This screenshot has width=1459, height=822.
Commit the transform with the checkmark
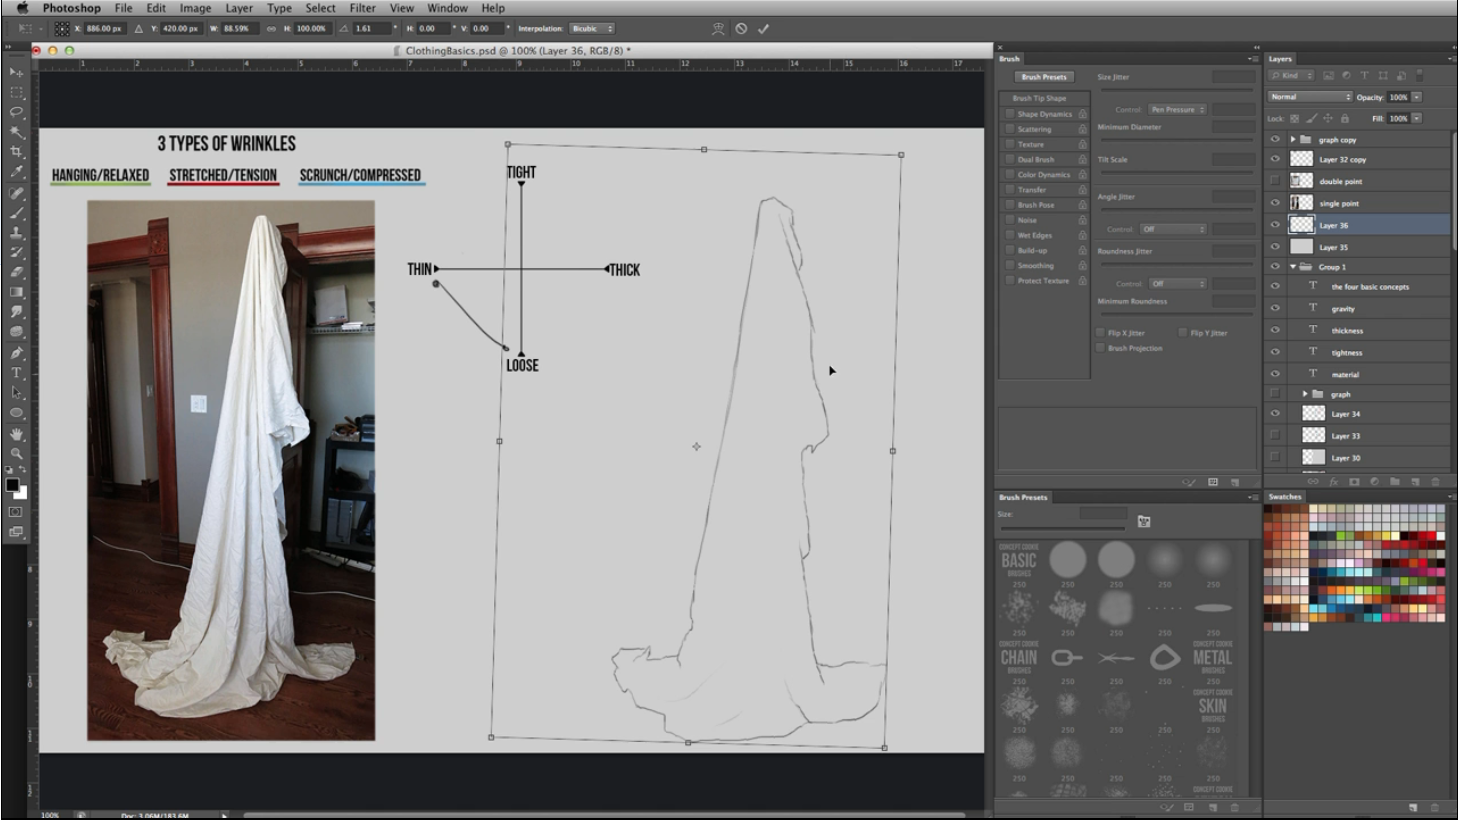coord(763,29)
